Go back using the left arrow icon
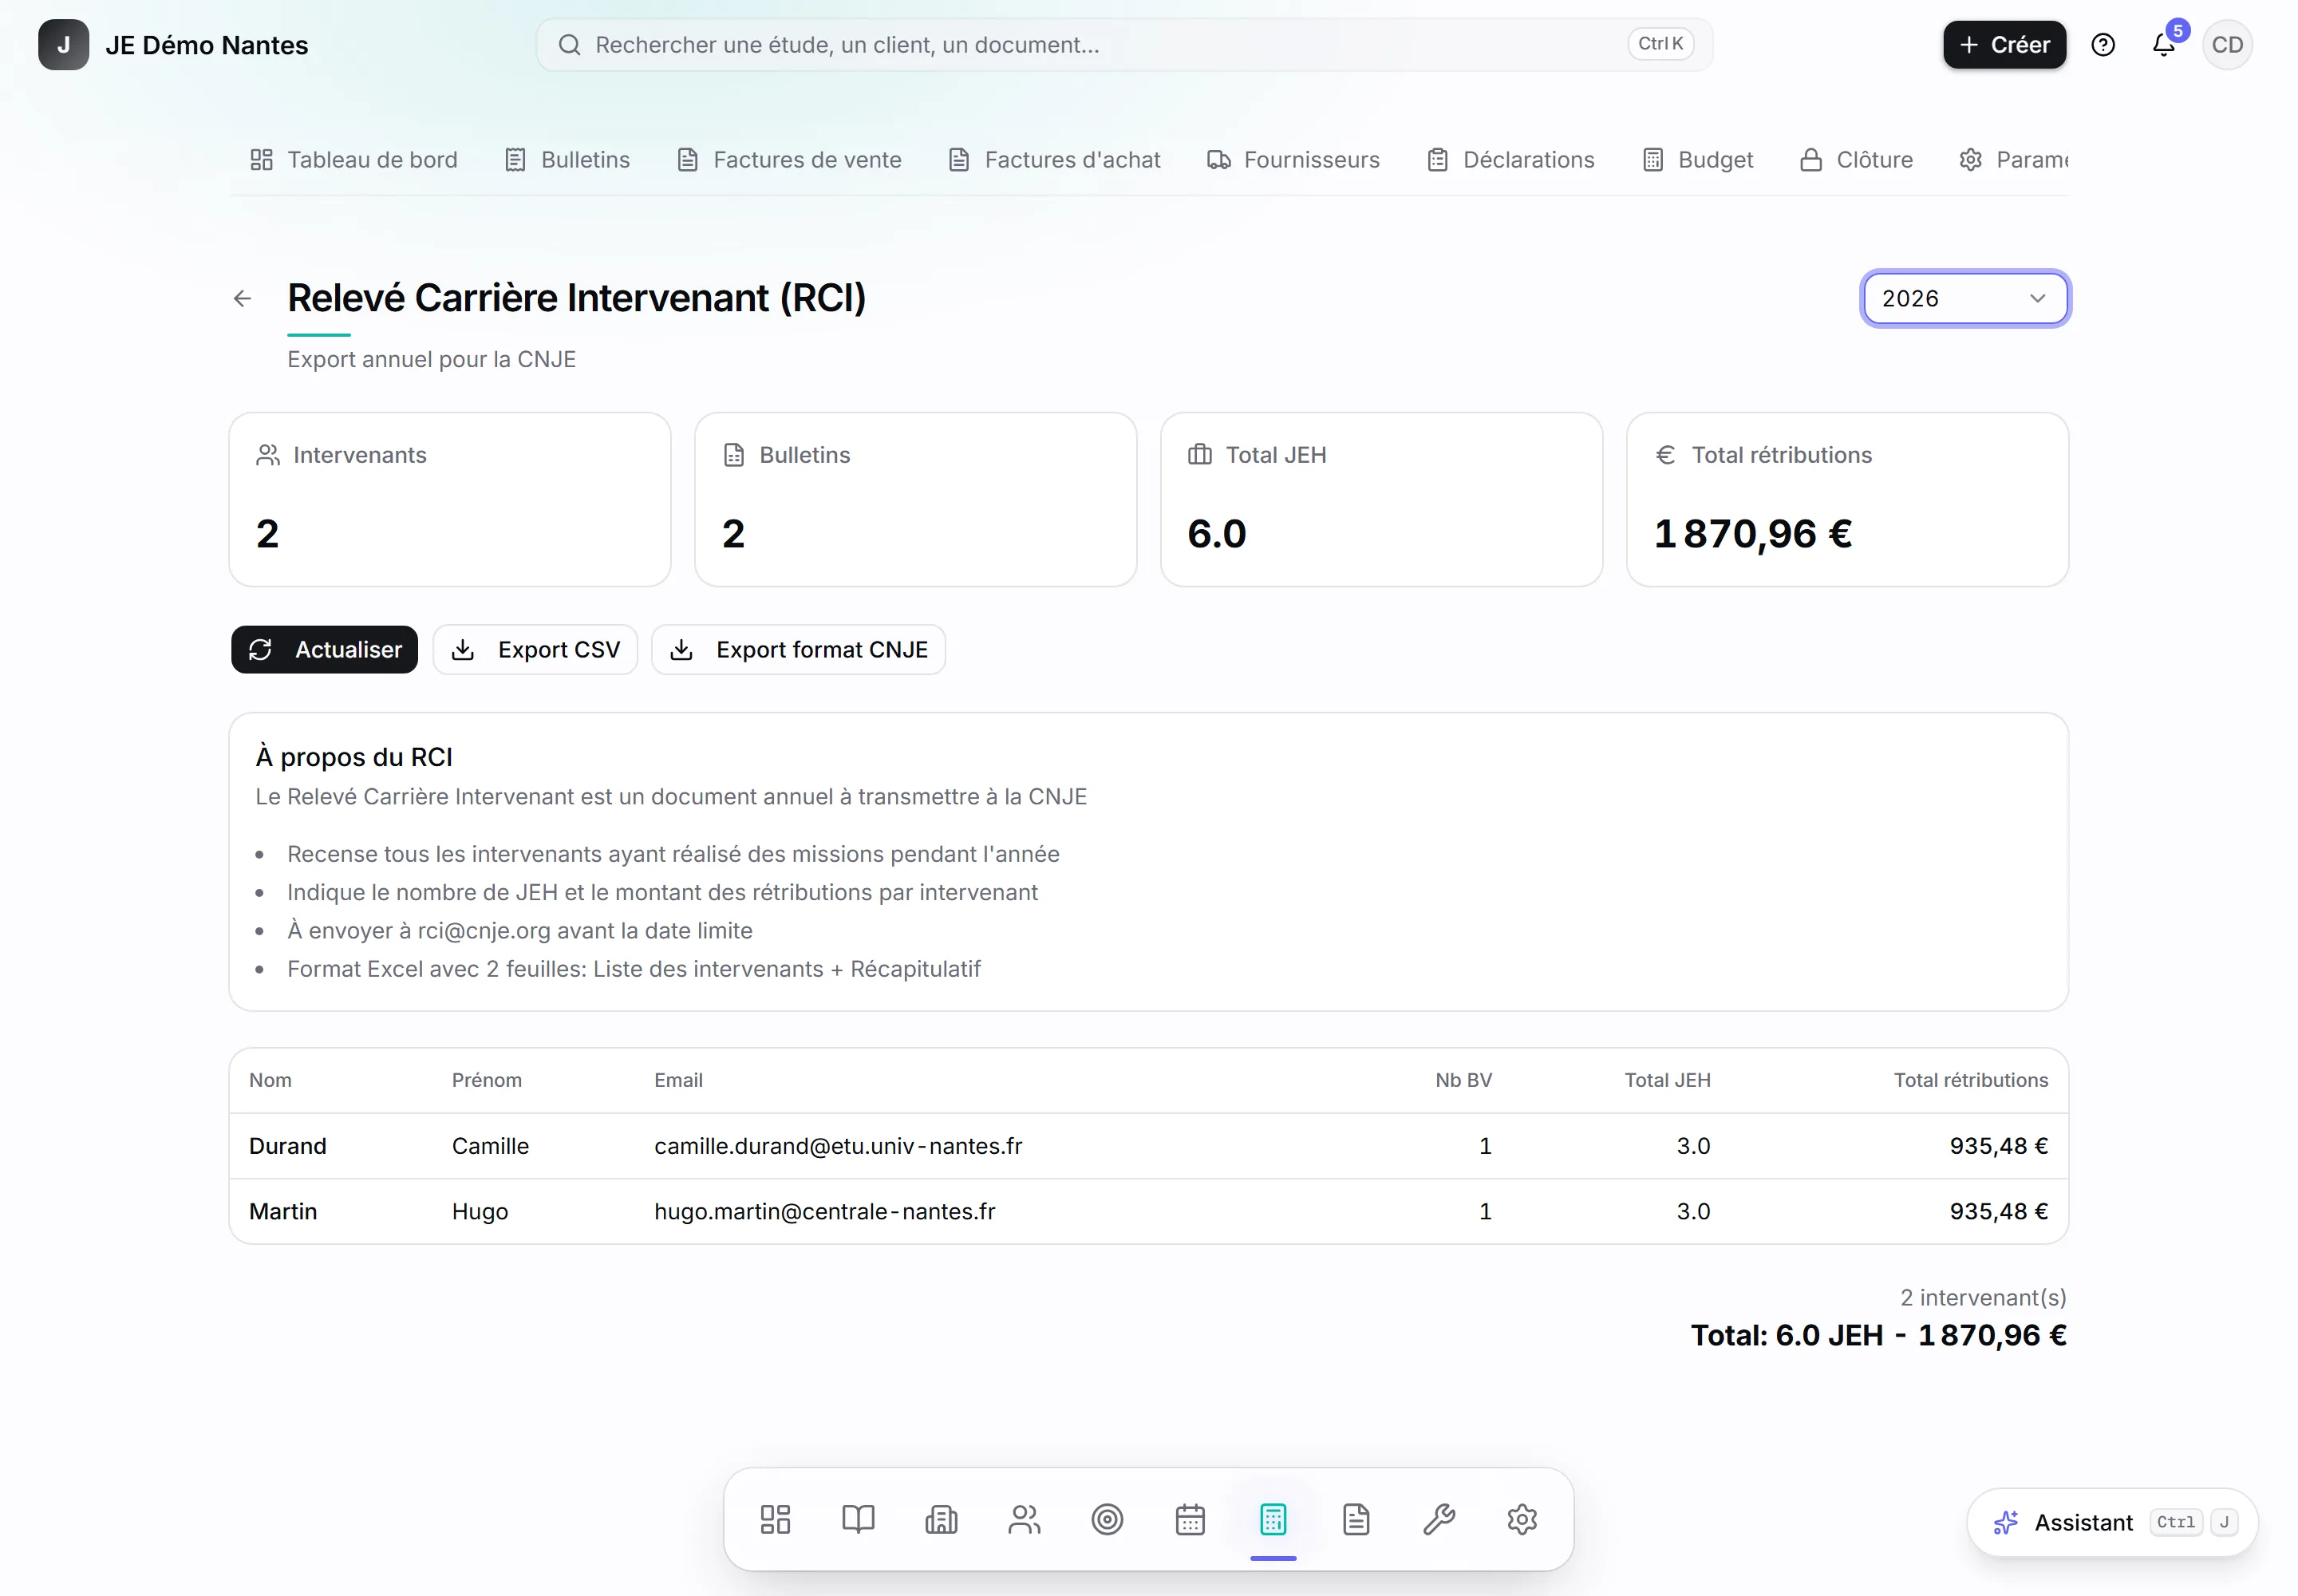The image size is (2298, 1596). [x=242, y=298]
